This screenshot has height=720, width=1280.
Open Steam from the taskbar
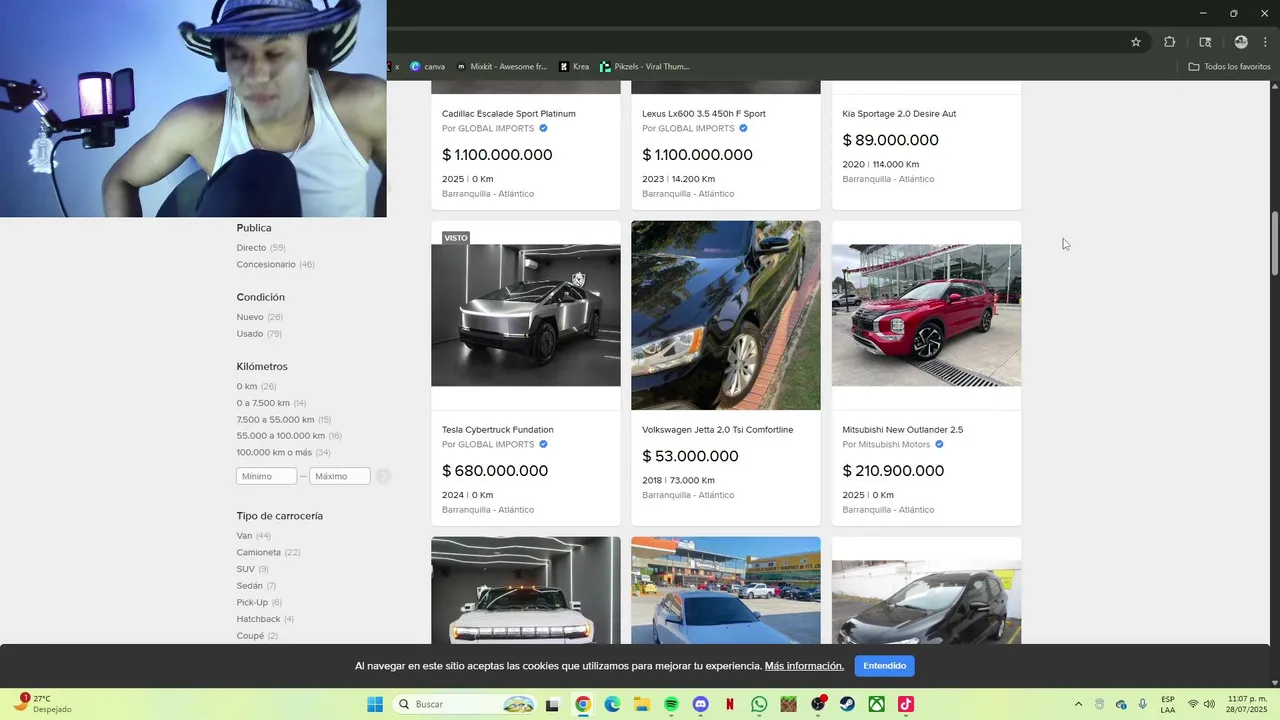847,704
